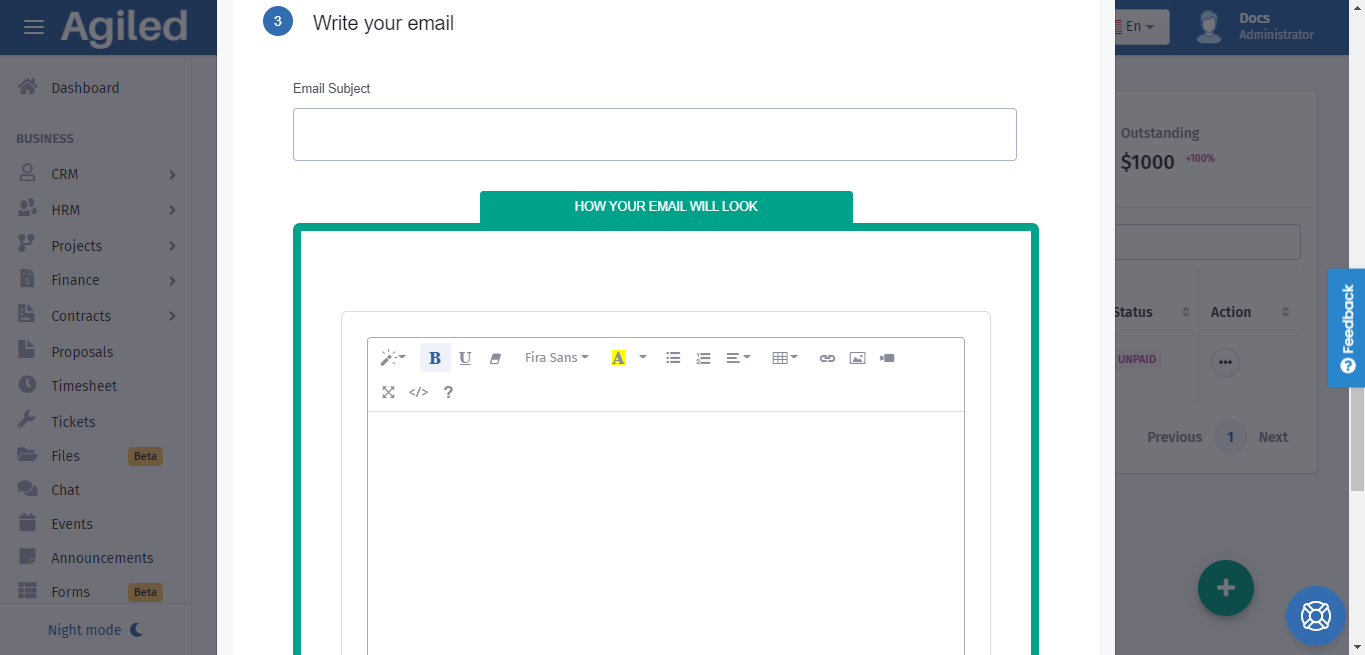
Task: Open the paragraph alignment dropdown
Action: click(x=738, y=358)
